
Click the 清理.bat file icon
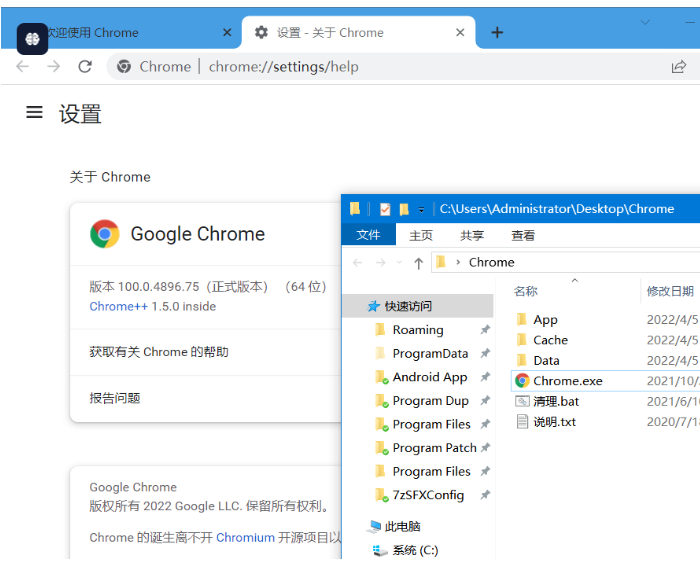pos(522,401)
